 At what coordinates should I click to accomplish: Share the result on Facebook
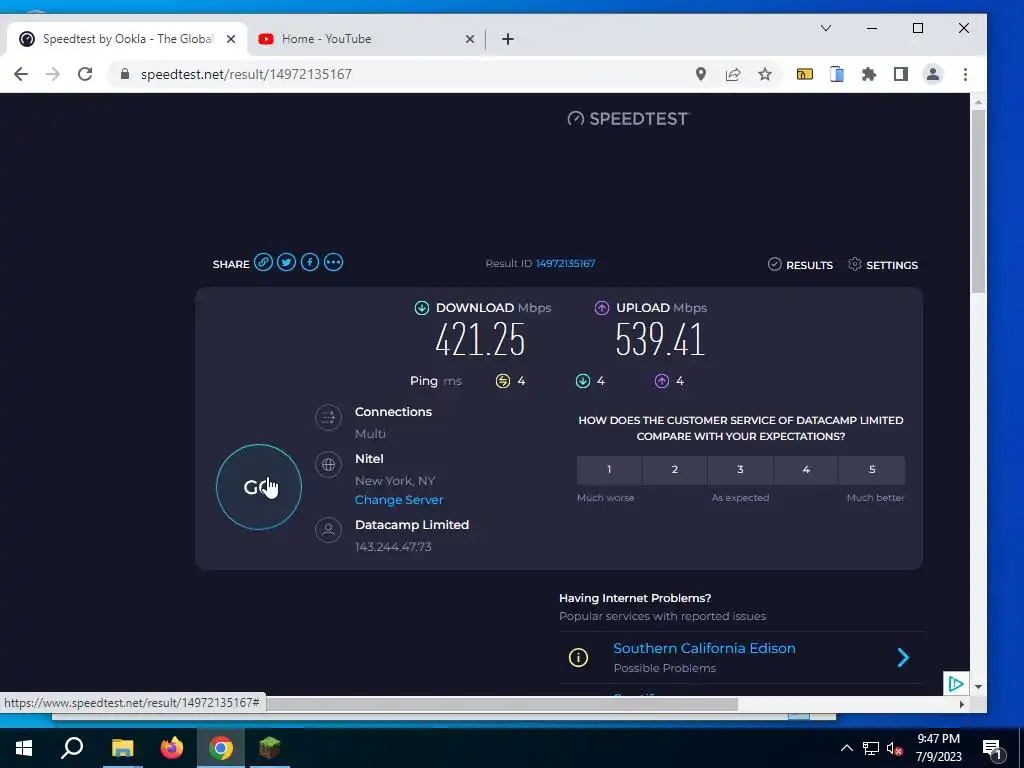pos(310,263)
